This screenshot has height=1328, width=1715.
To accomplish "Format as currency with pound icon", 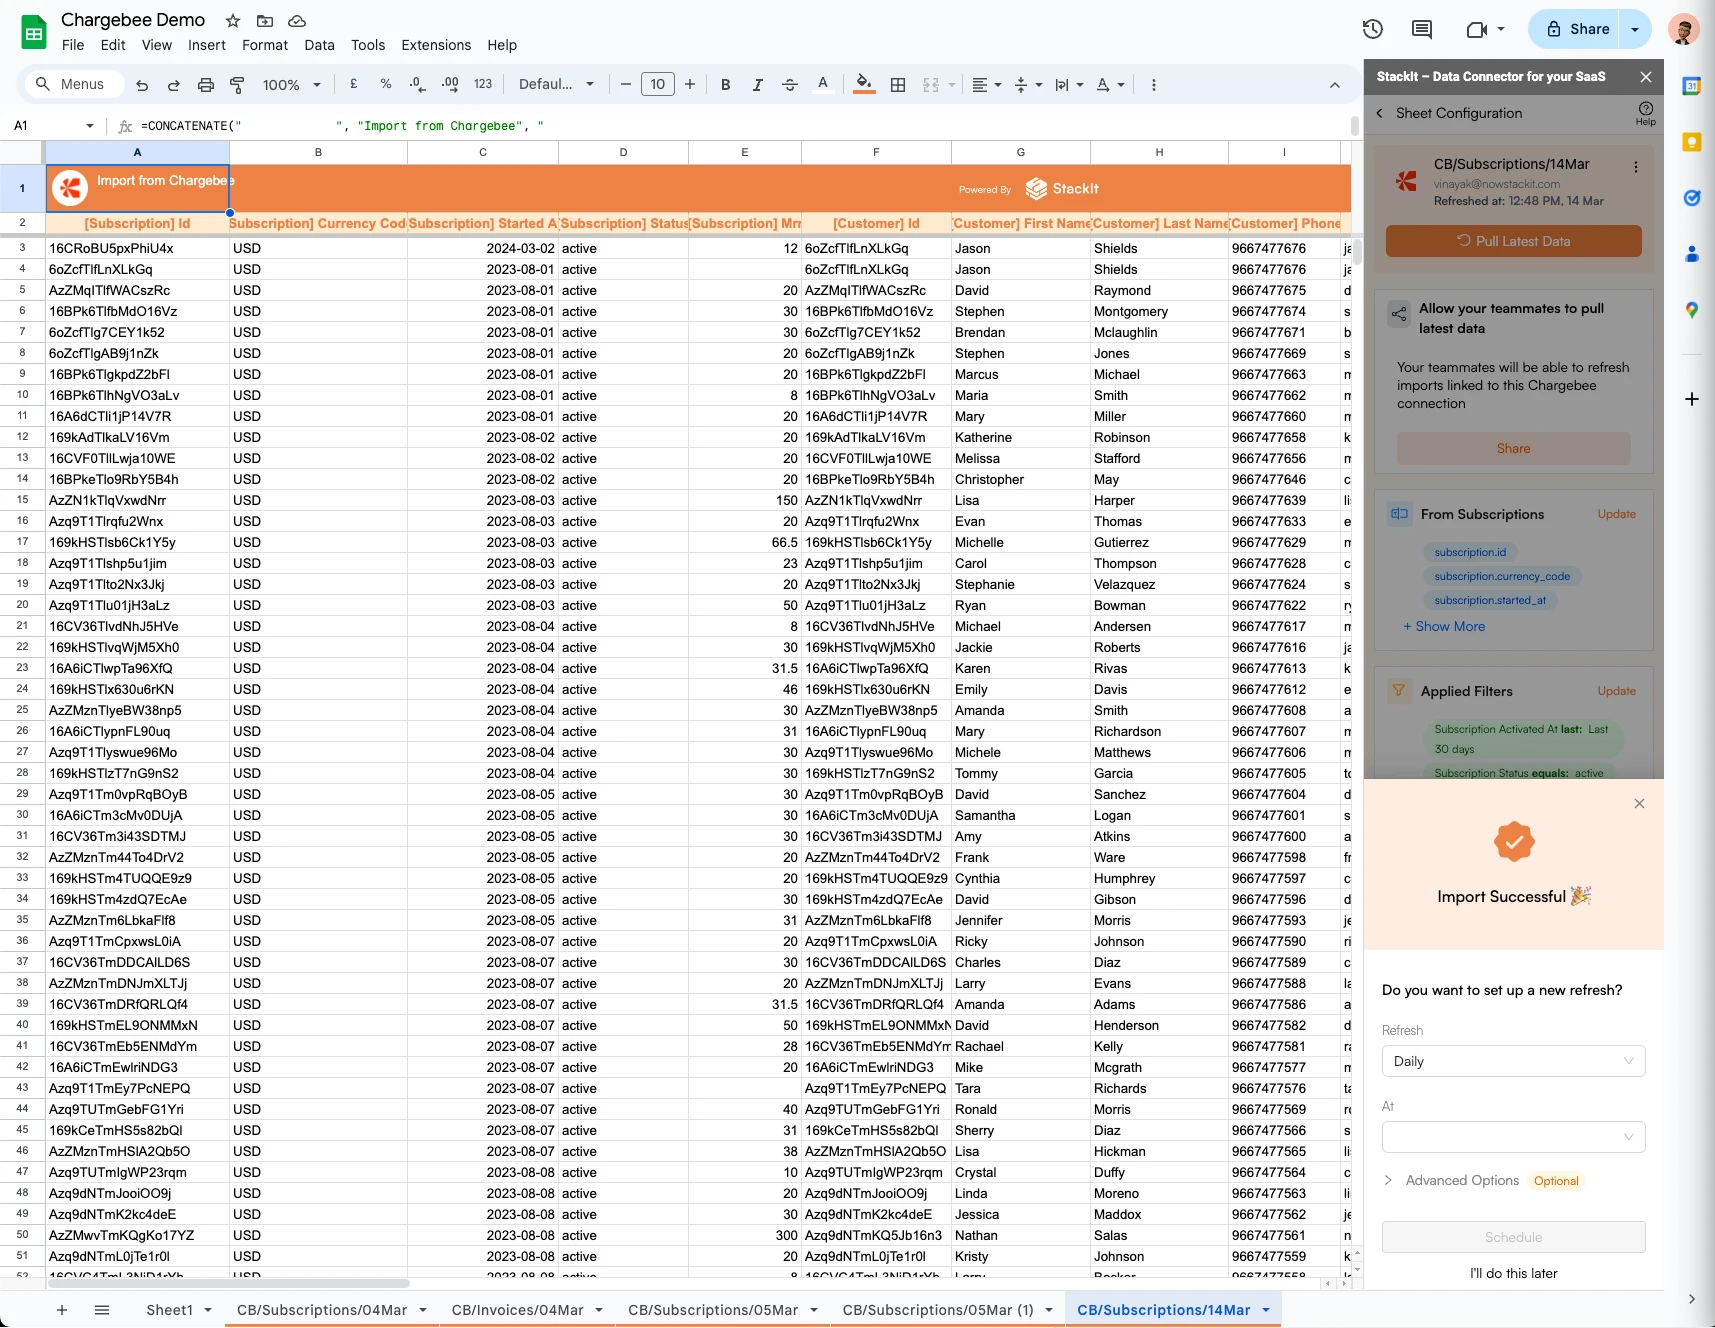I will (x=353, y=85).
